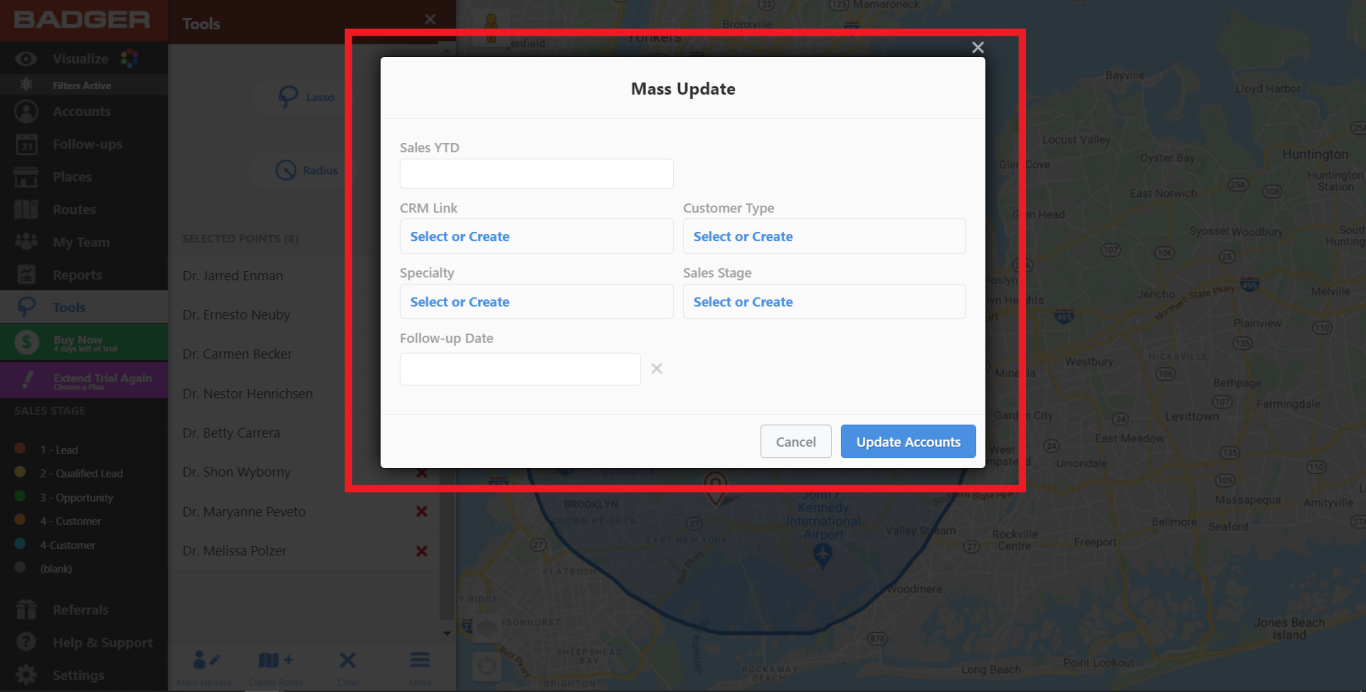
Task: Click the colorize dots icon beside Visualize
Action: [127, 58]
